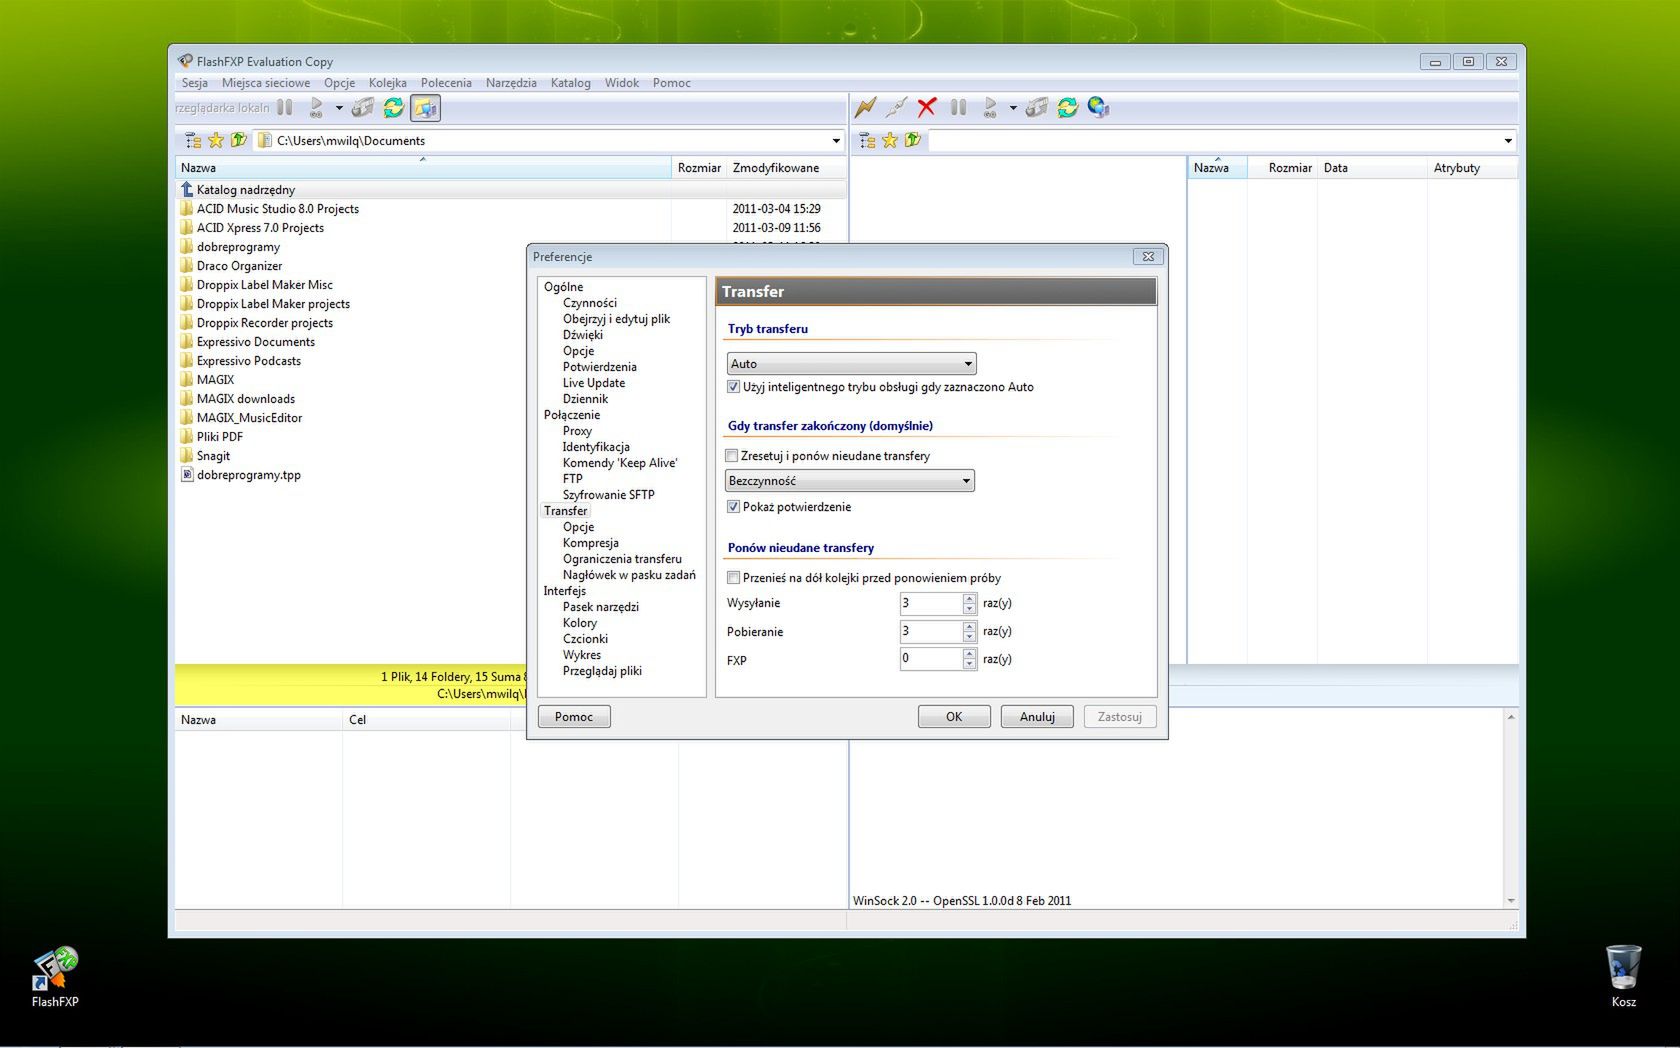The height and width of the screenshot is (1048, 1680).
Task: Open the Kolejka menu
Action: [x=387, y=83]
